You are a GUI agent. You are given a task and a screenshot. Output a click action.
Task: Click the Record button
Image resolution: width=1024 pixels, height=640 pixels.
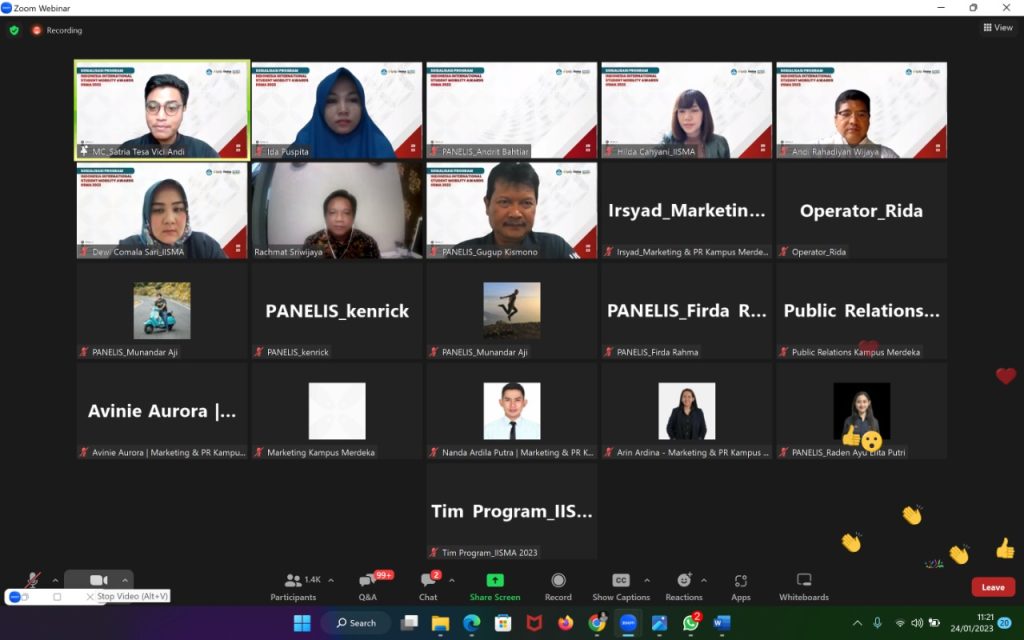pos(558,586)
